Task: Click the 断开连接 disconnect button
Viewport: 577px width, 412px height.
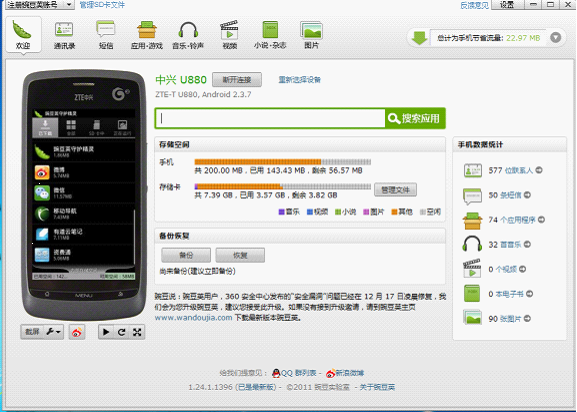Action: click(237, 79)
